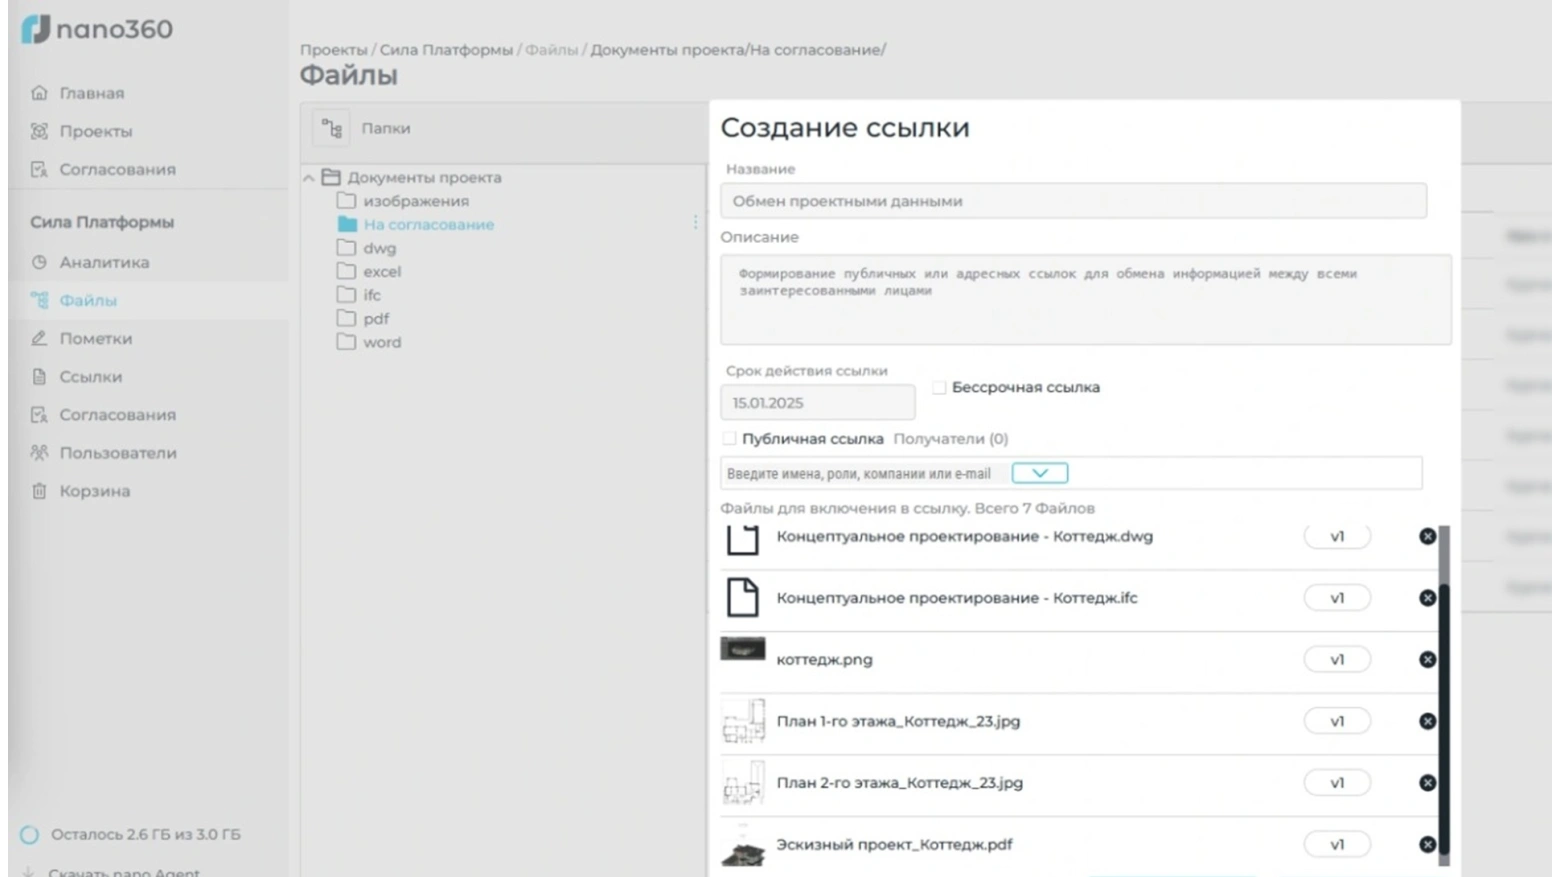Open Пользователи in the sidebar menu
Screen dimensions: 1560x877
[x=117, y=453]
